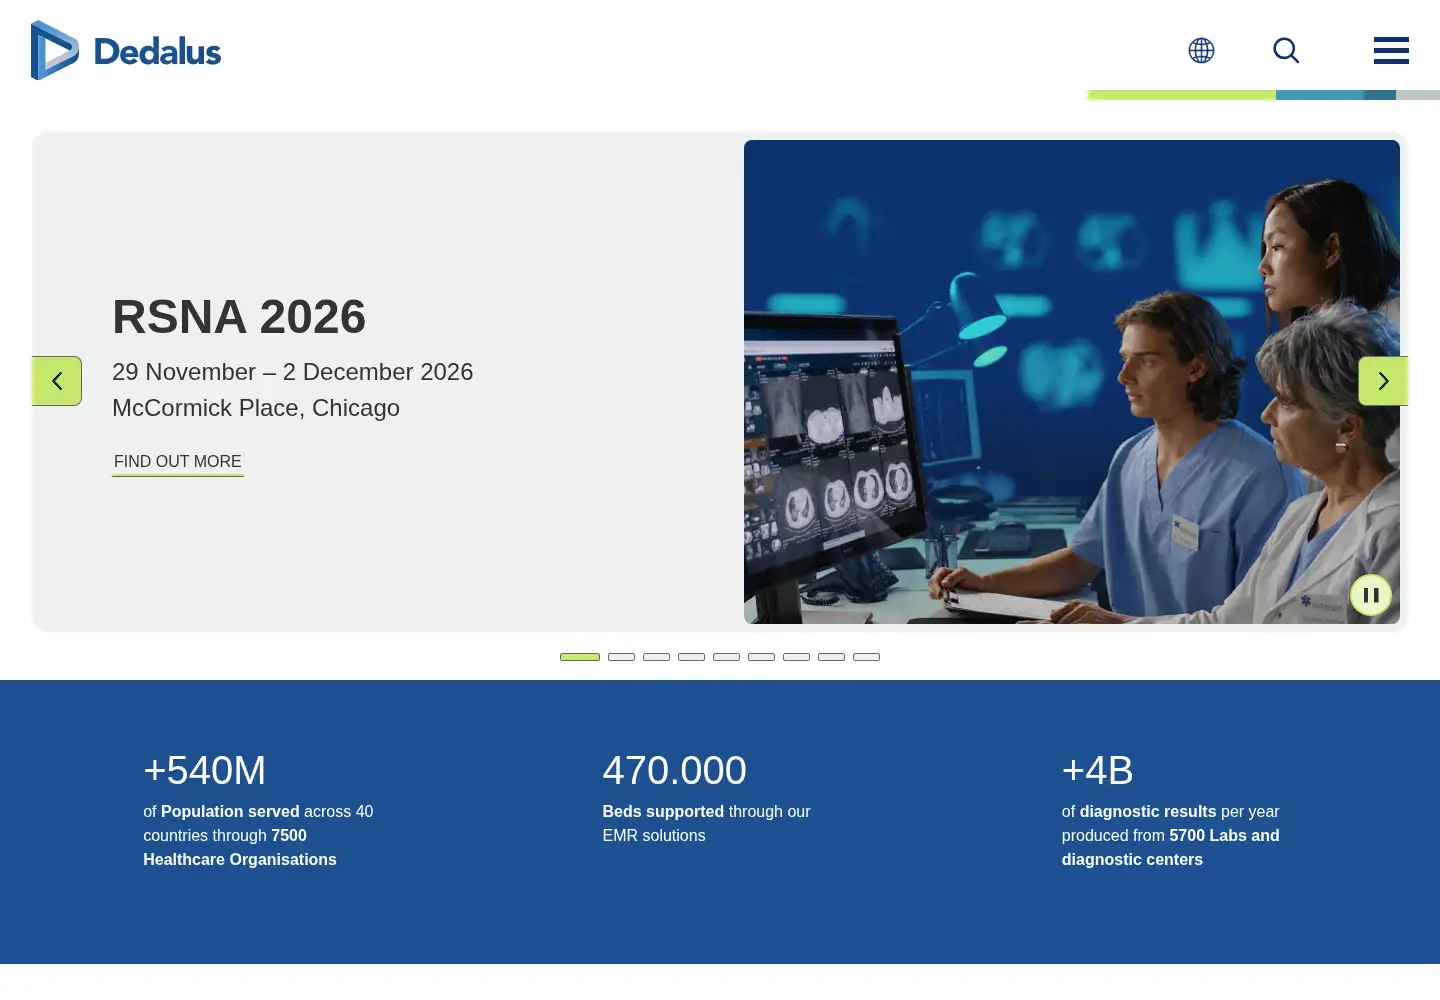The height and width of the screenshot is (1000, 1440).
Task: Click the 470.000 beds statistic
Action: click(674, 771)
